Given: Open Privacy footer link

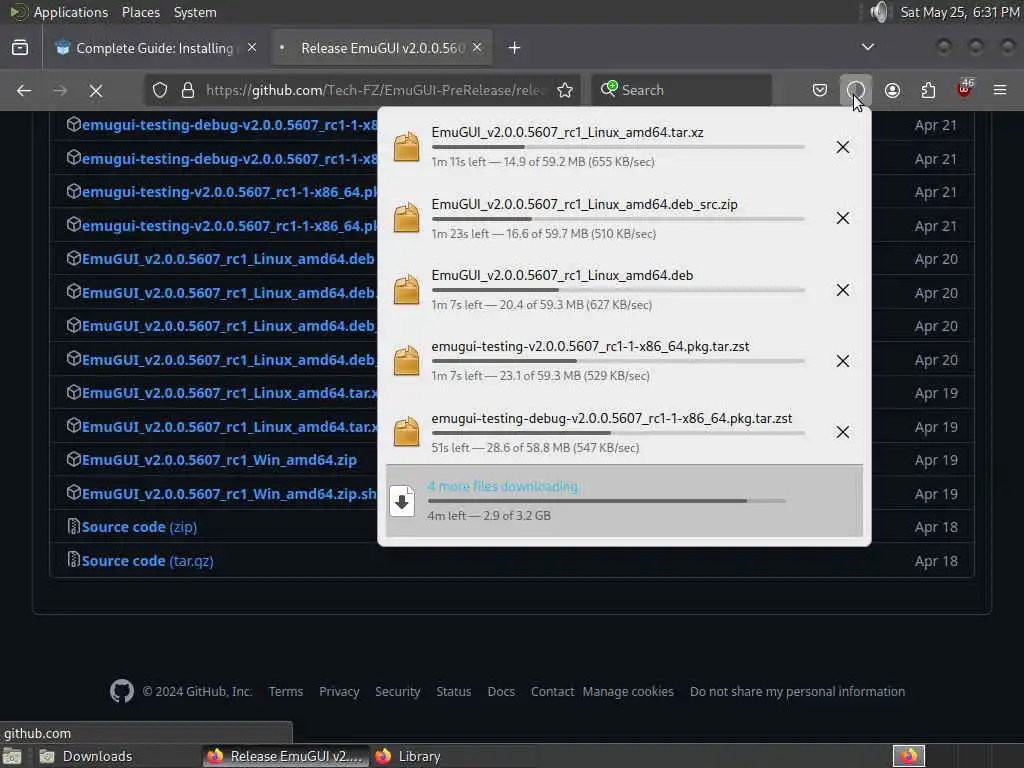Looking at the screenshot, I should [x=339, y=692].
